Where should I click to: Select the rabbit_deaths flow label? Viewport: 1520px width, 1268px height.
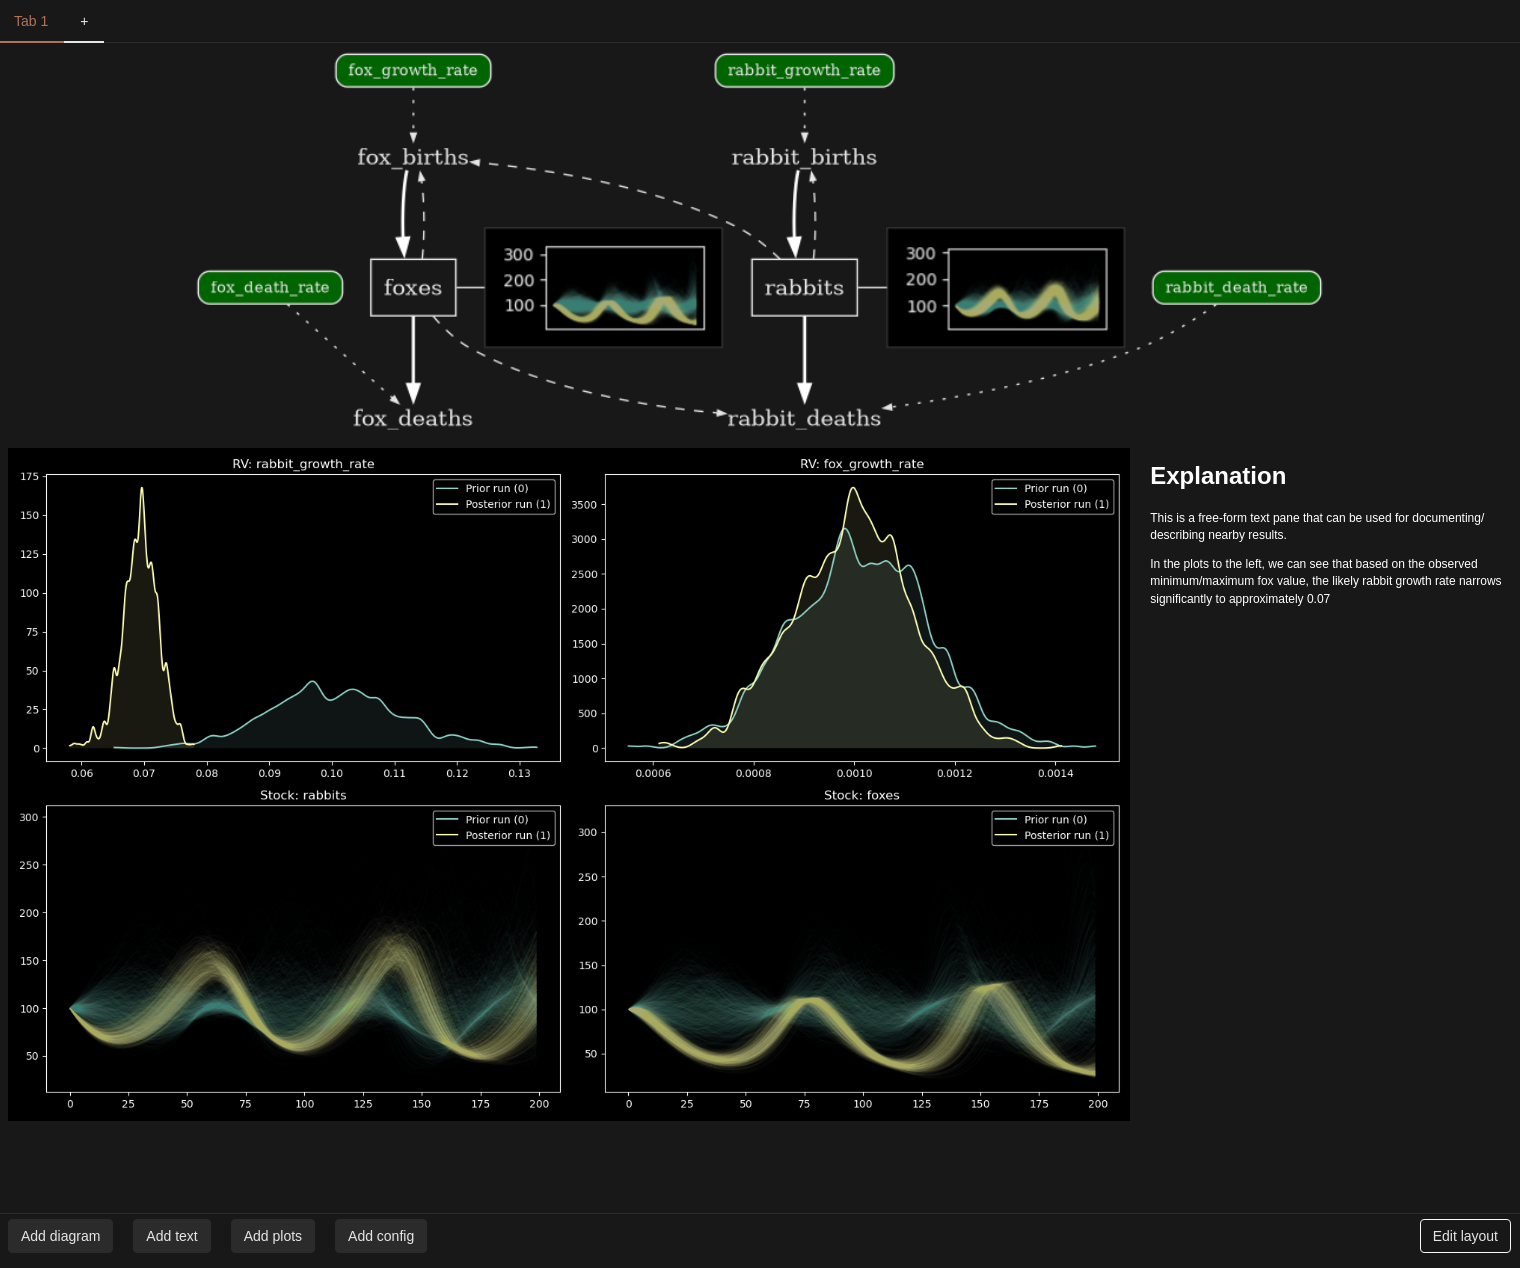804,419
